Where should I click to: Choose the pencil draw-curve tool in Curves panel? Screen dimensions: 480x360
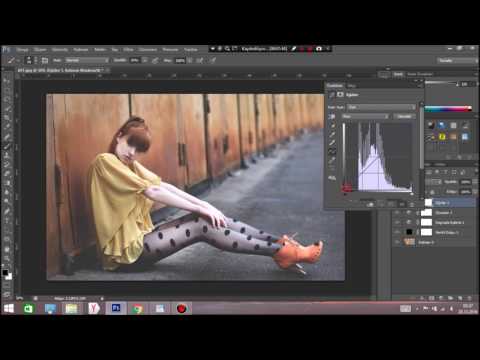[332, 160]
